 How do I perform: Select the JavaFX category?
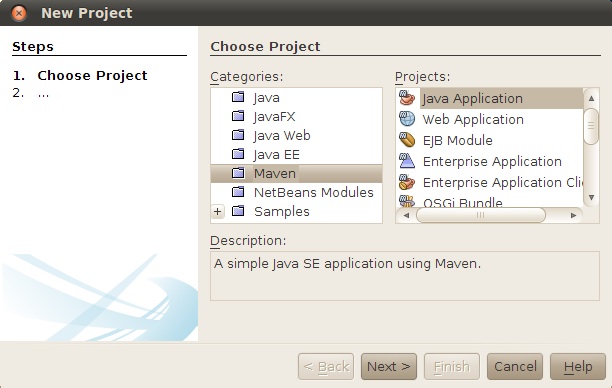pyautogui.click(x=274, y=116)
